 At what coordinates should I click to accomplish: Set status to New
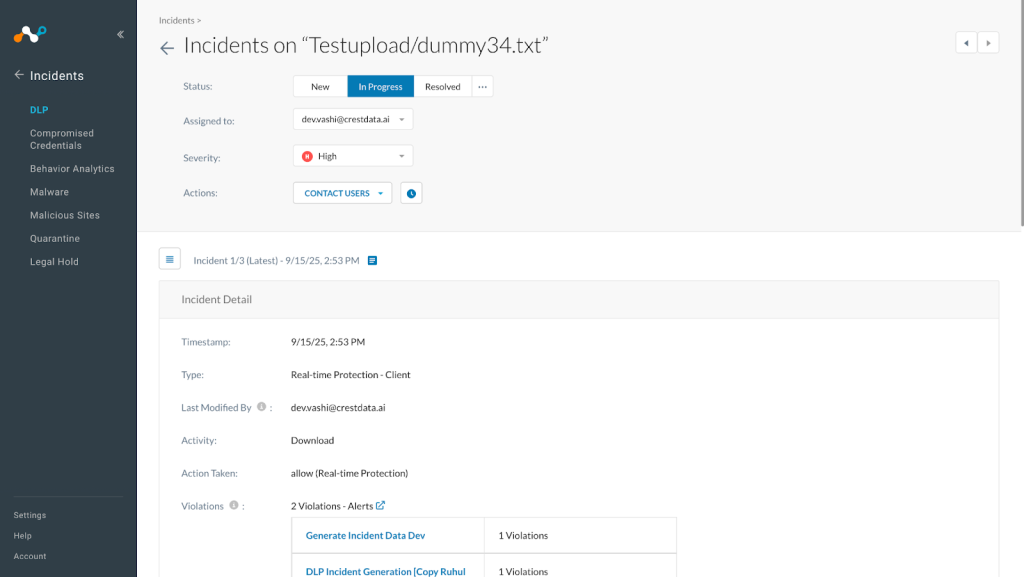[320, 86]
